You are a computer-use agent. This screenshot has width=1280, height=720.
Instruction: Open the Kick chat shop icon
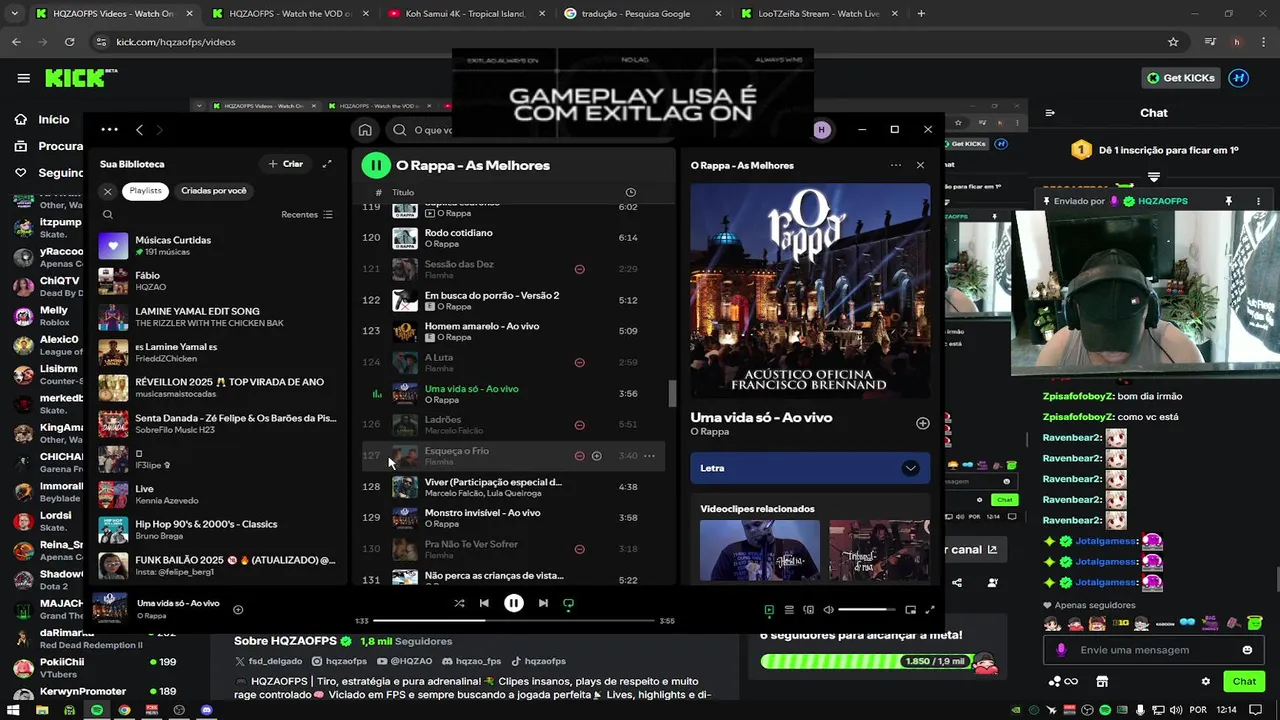[x=1102, y=681]
